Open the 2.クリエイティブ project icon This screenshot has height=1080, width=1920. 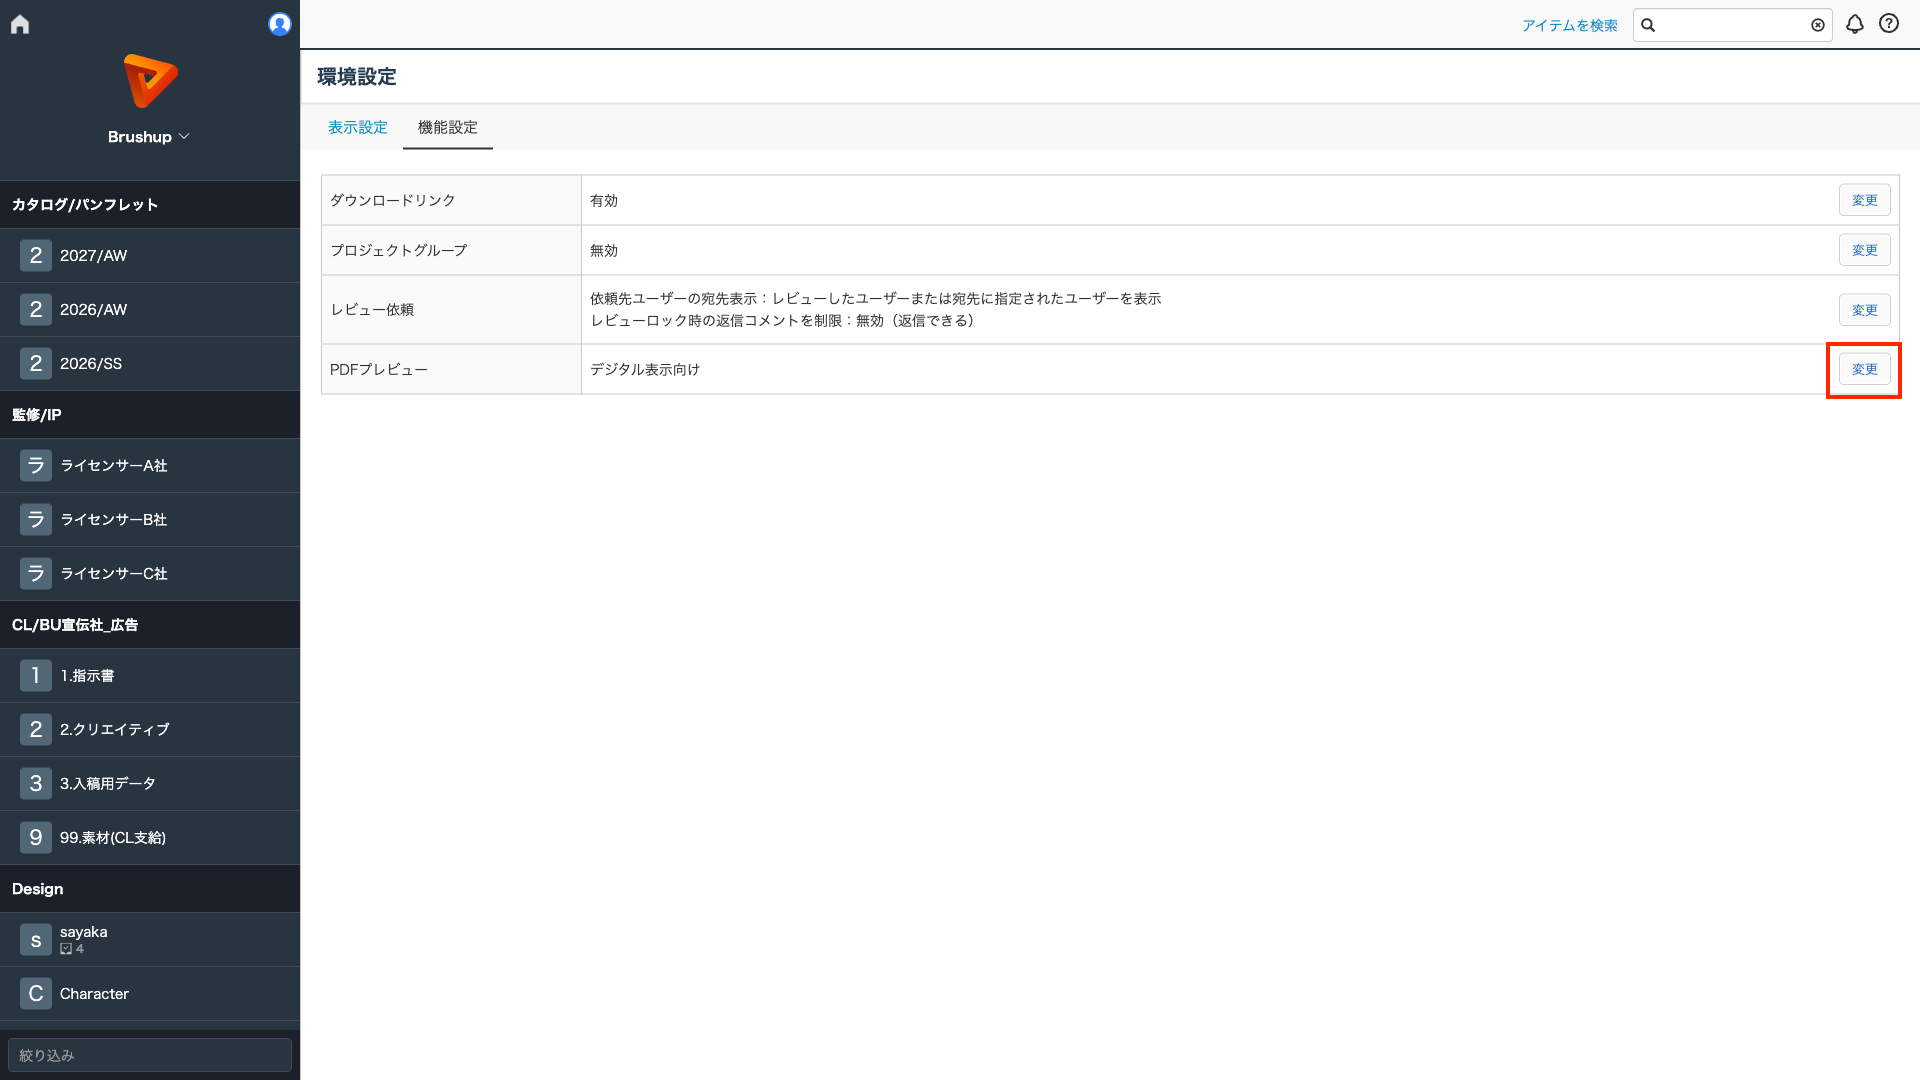click(36, 729)
